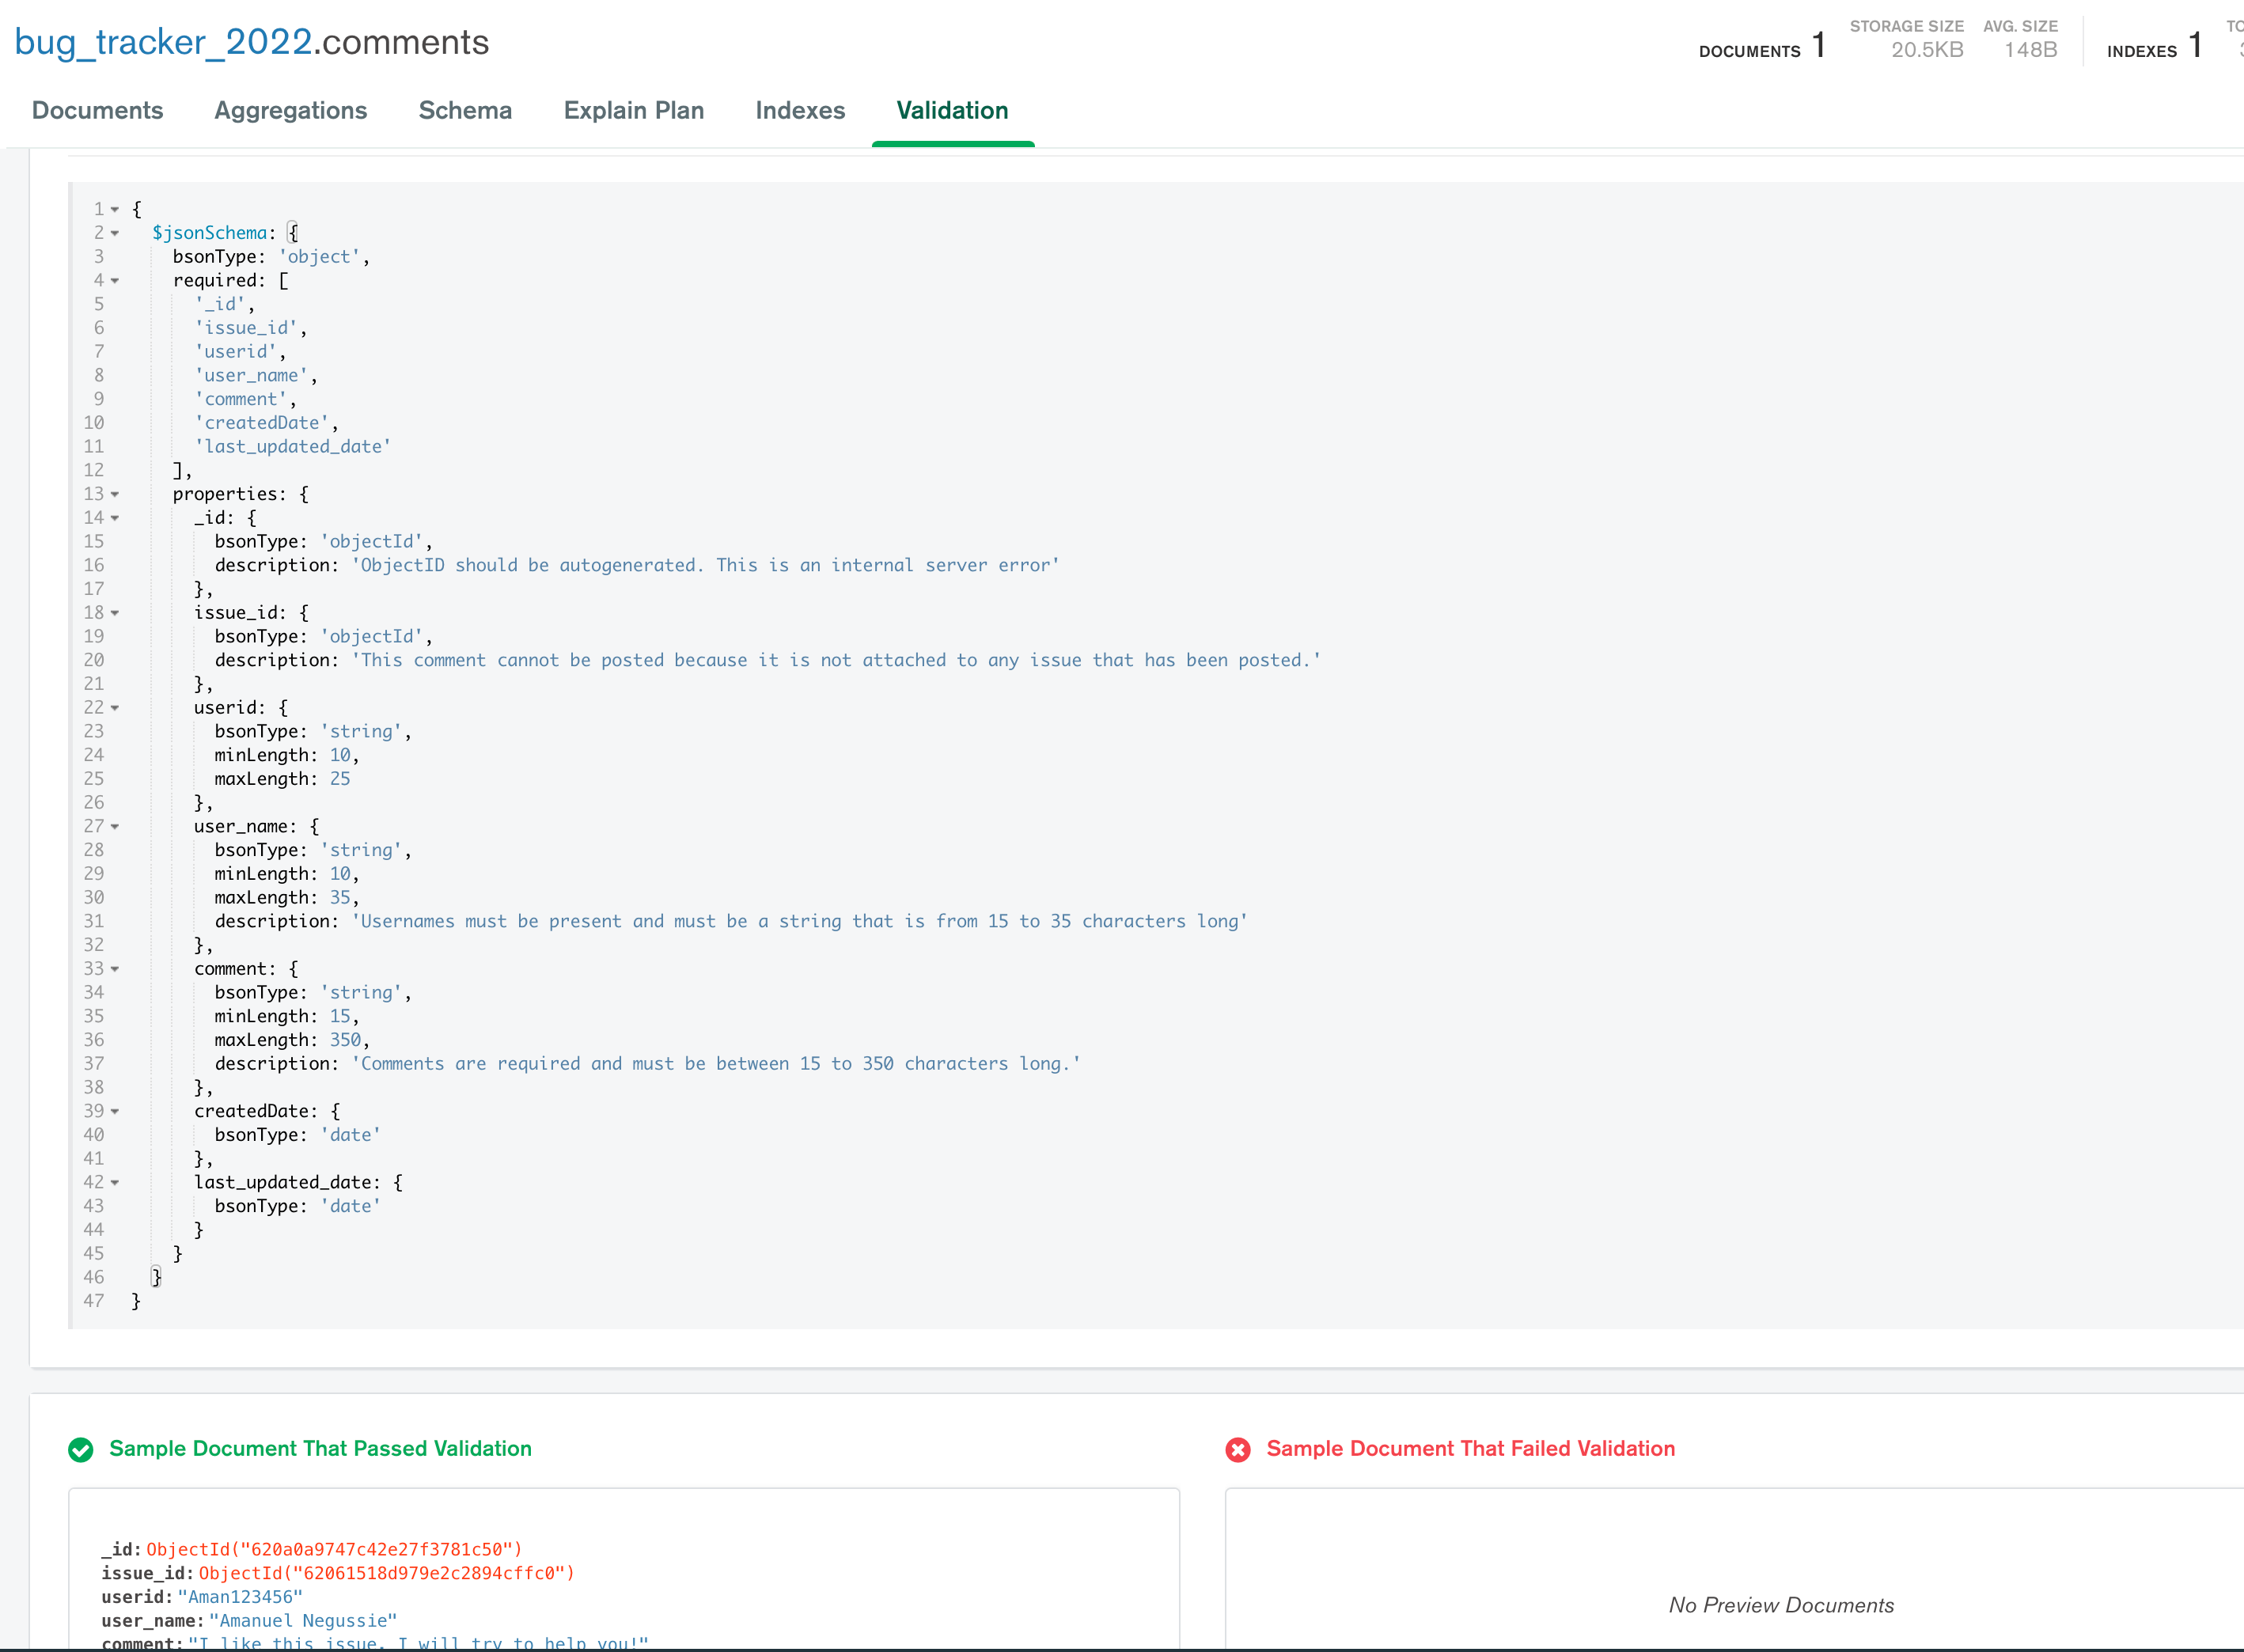Fold the last_updated_date block on line 42
The width and height of the screenshot is (2244, 1652).
[x=115, y=1183]
